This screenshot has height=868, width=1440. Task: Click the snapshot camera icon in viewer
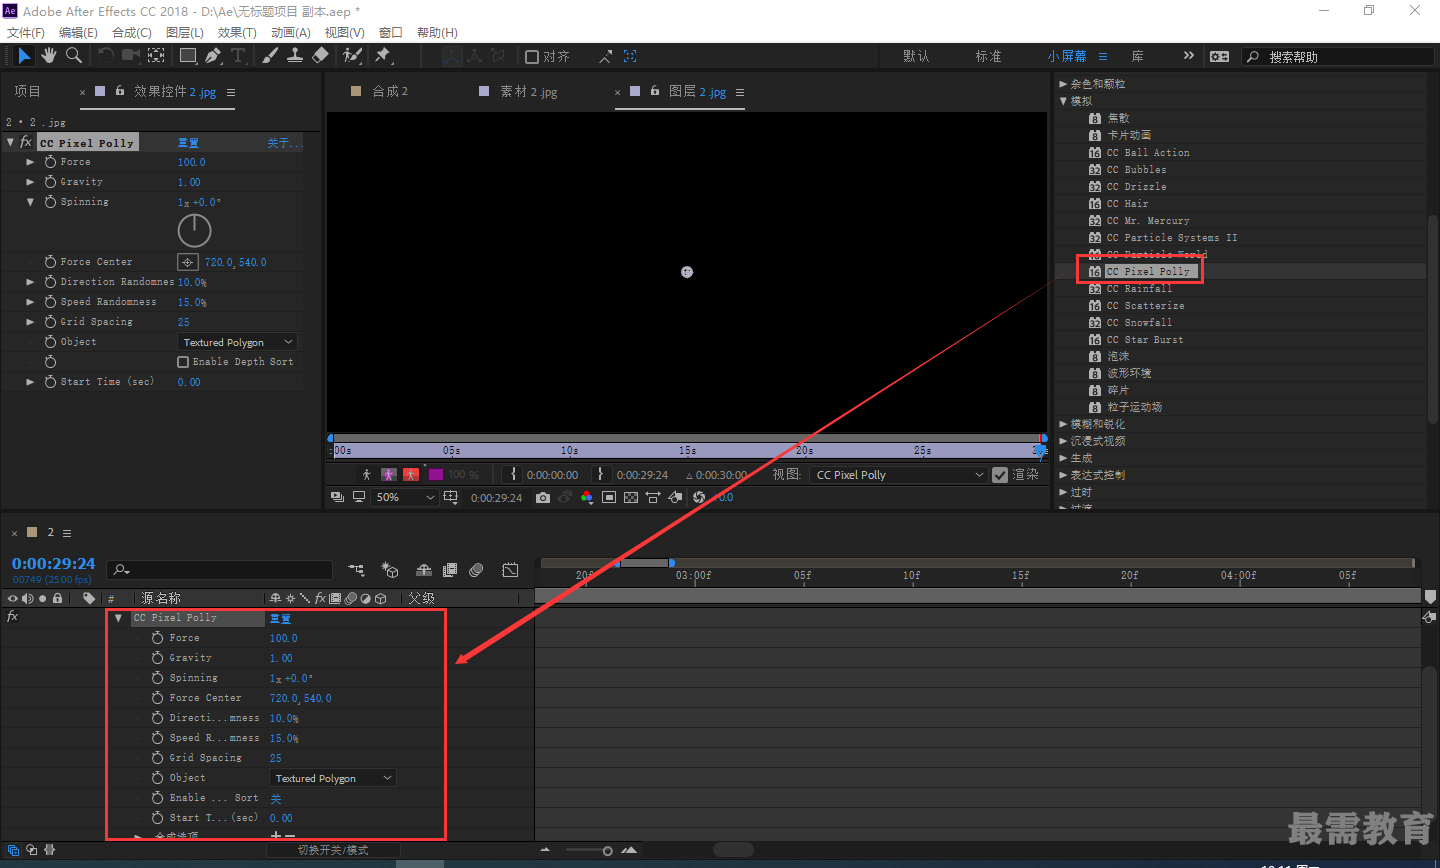pos(543,497)
